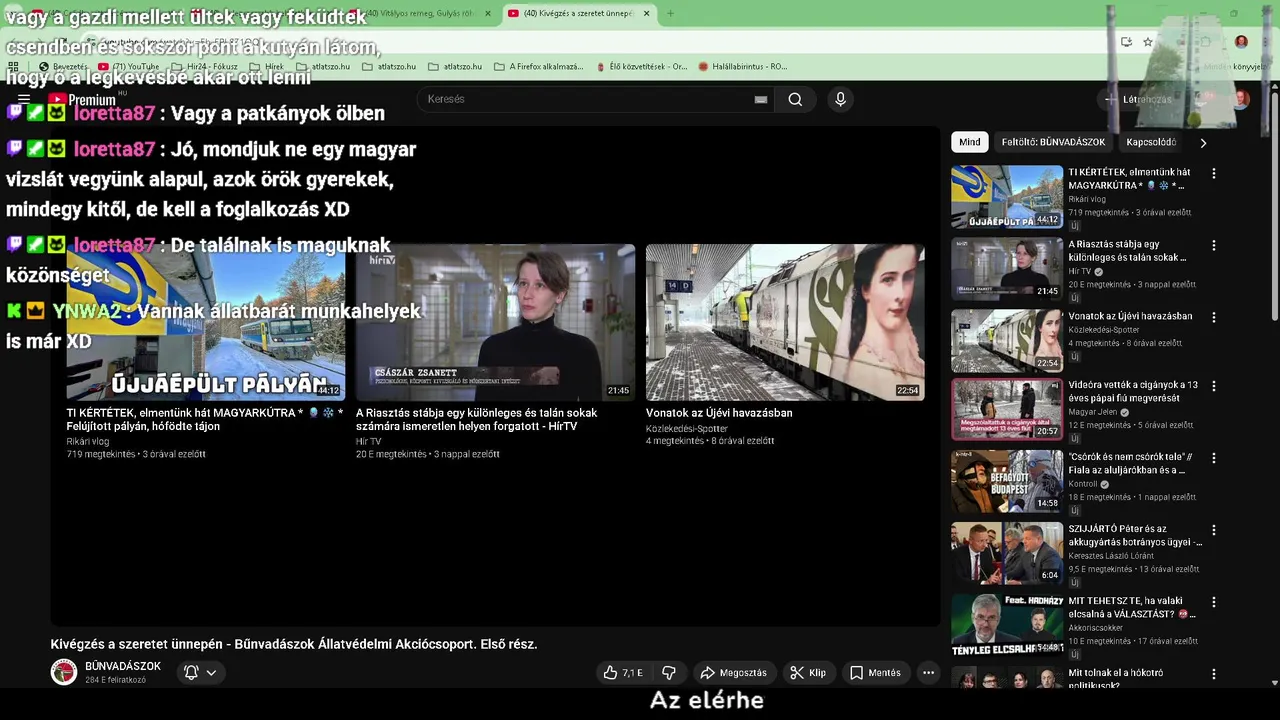Image resolution: width=1280 pixels, height=720 pixels.
Task: Save video with Mentés button
Action: tap(875, 673)
